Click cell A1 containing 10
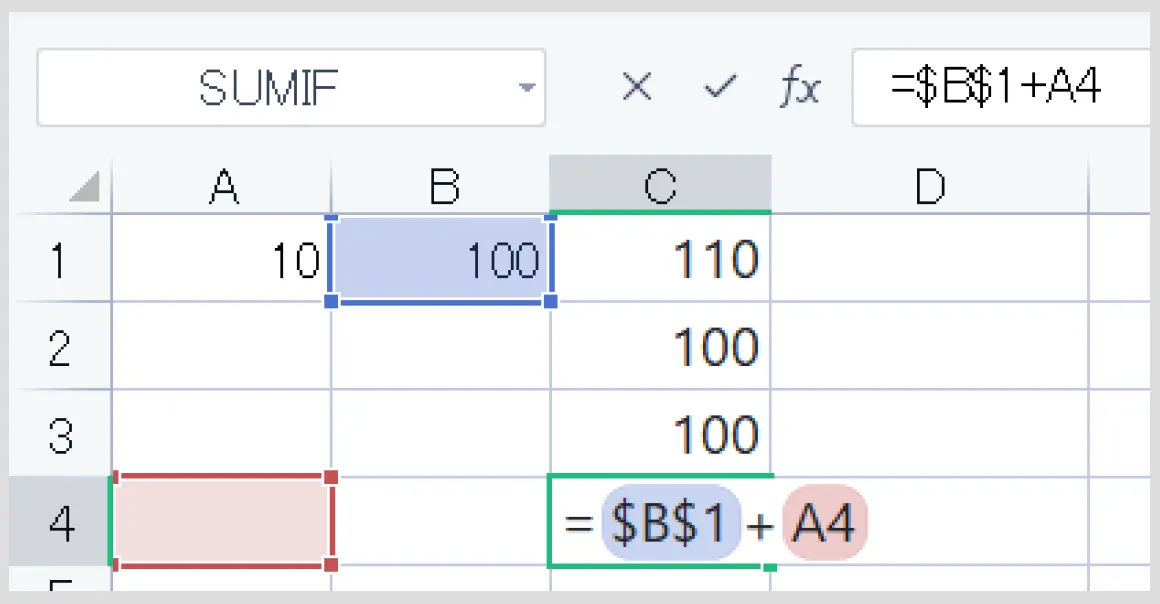Screen dimensions: 1160x604 pyautogui.click(x=222, y=258)
